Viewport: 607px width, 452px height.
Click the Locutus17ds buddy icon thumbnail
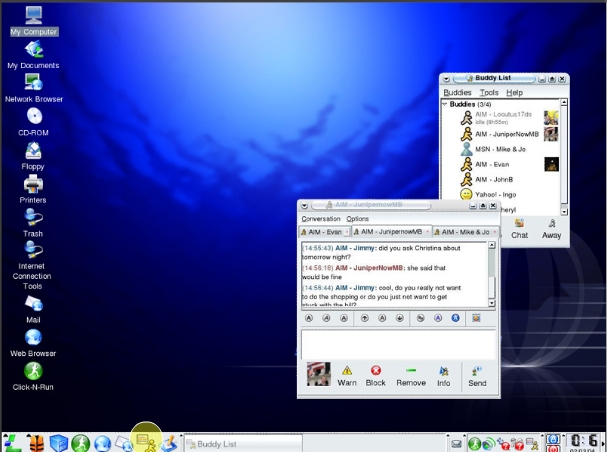pyautogui.click(x=551, y=118)
